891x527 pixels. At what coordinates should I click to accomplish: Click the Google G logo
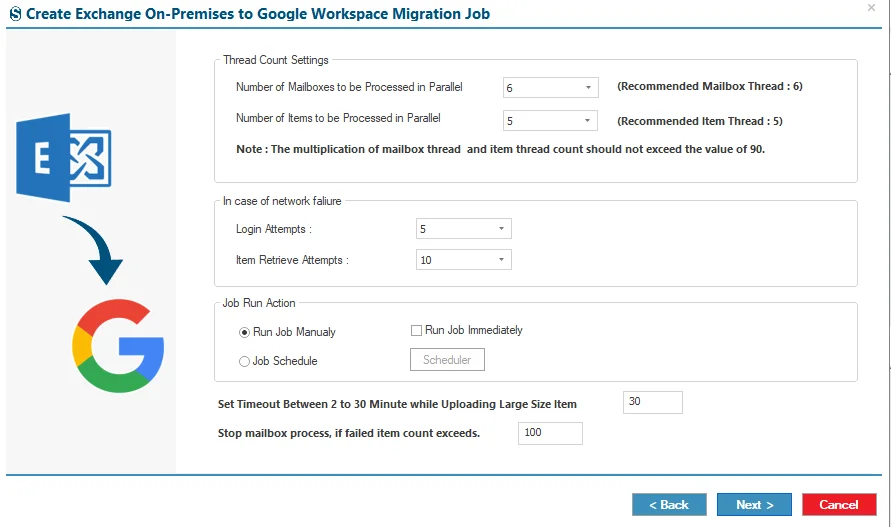(x=118, y=346)
